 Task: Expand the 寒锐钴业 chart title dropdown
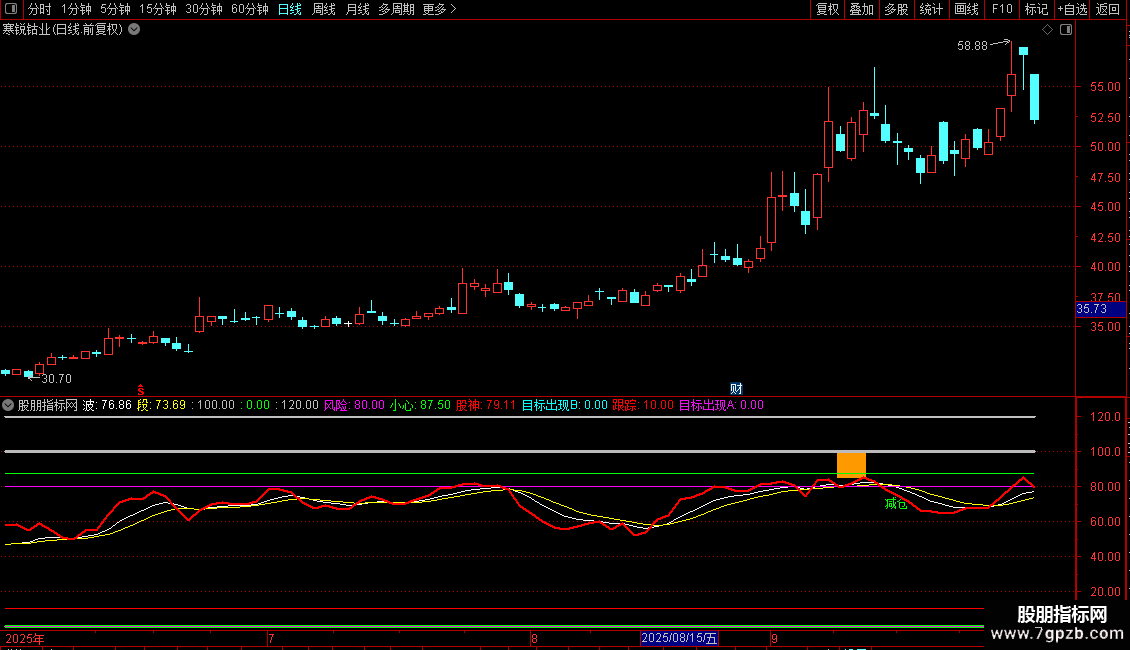click(x=134, y=29)
